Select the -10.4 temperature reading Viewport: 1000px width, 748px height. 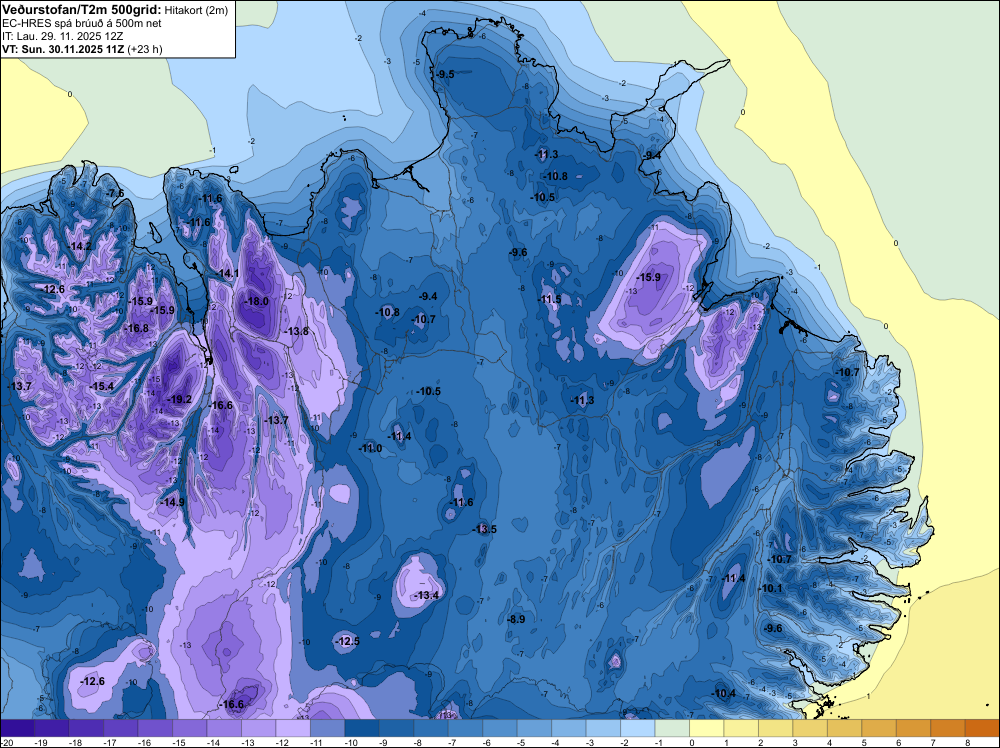724,694
